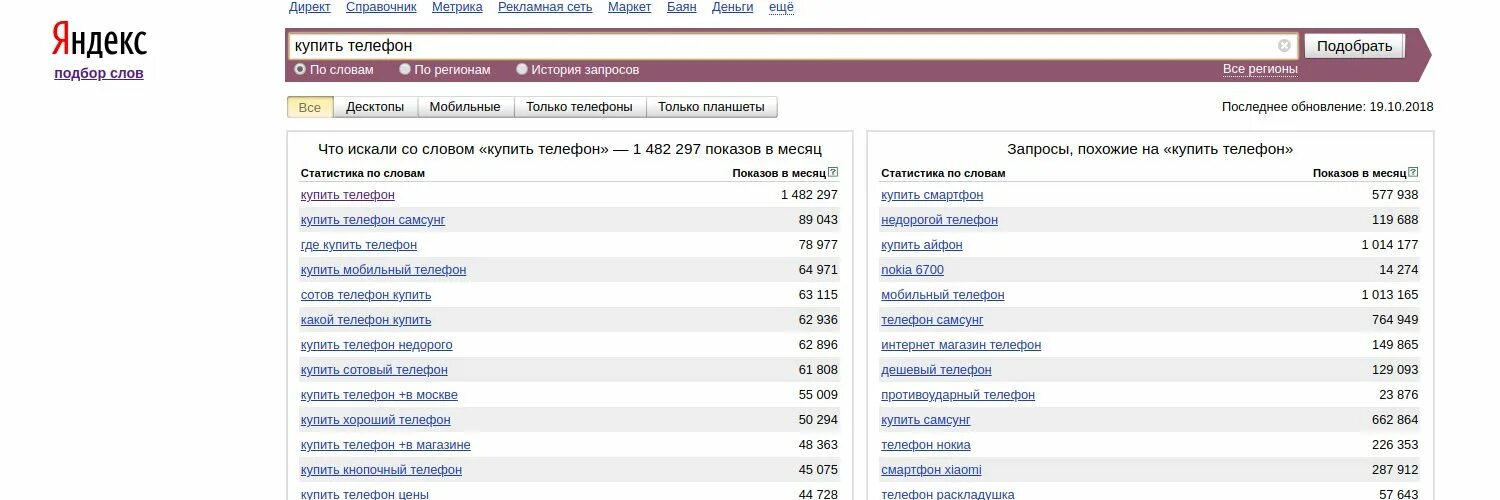This screenshot has width=1500, height=500.
Task: Open the 'купить кнопочный телефон' link
Action: click(x=381, y=470)
